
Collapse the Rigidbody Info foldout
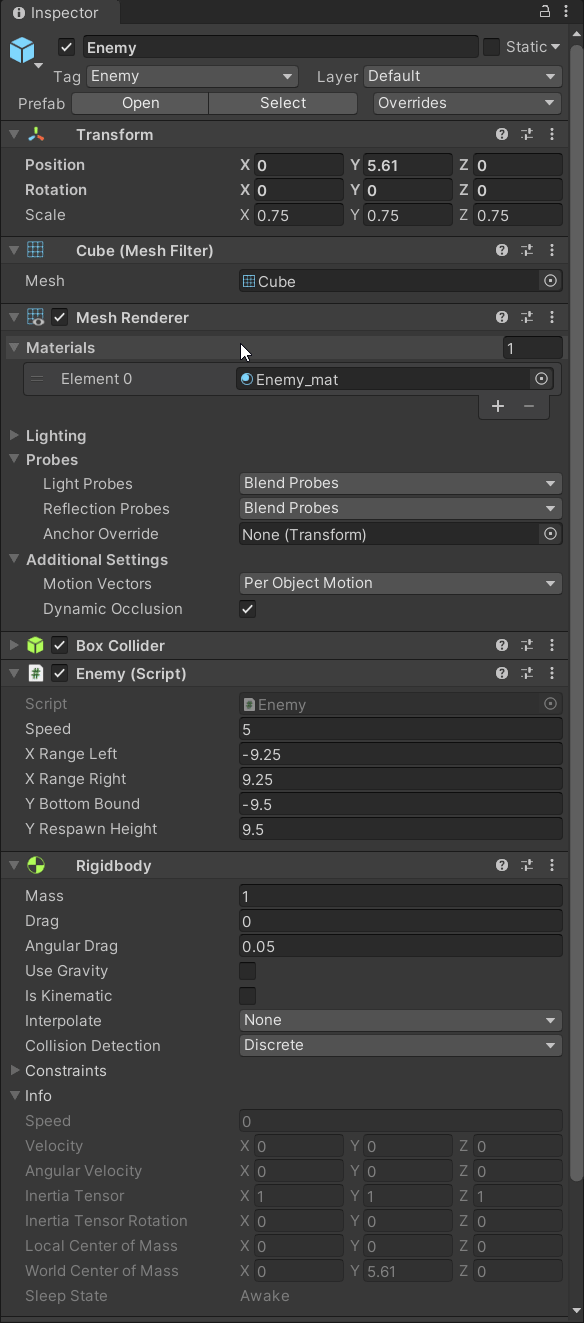pos(14,1096)
